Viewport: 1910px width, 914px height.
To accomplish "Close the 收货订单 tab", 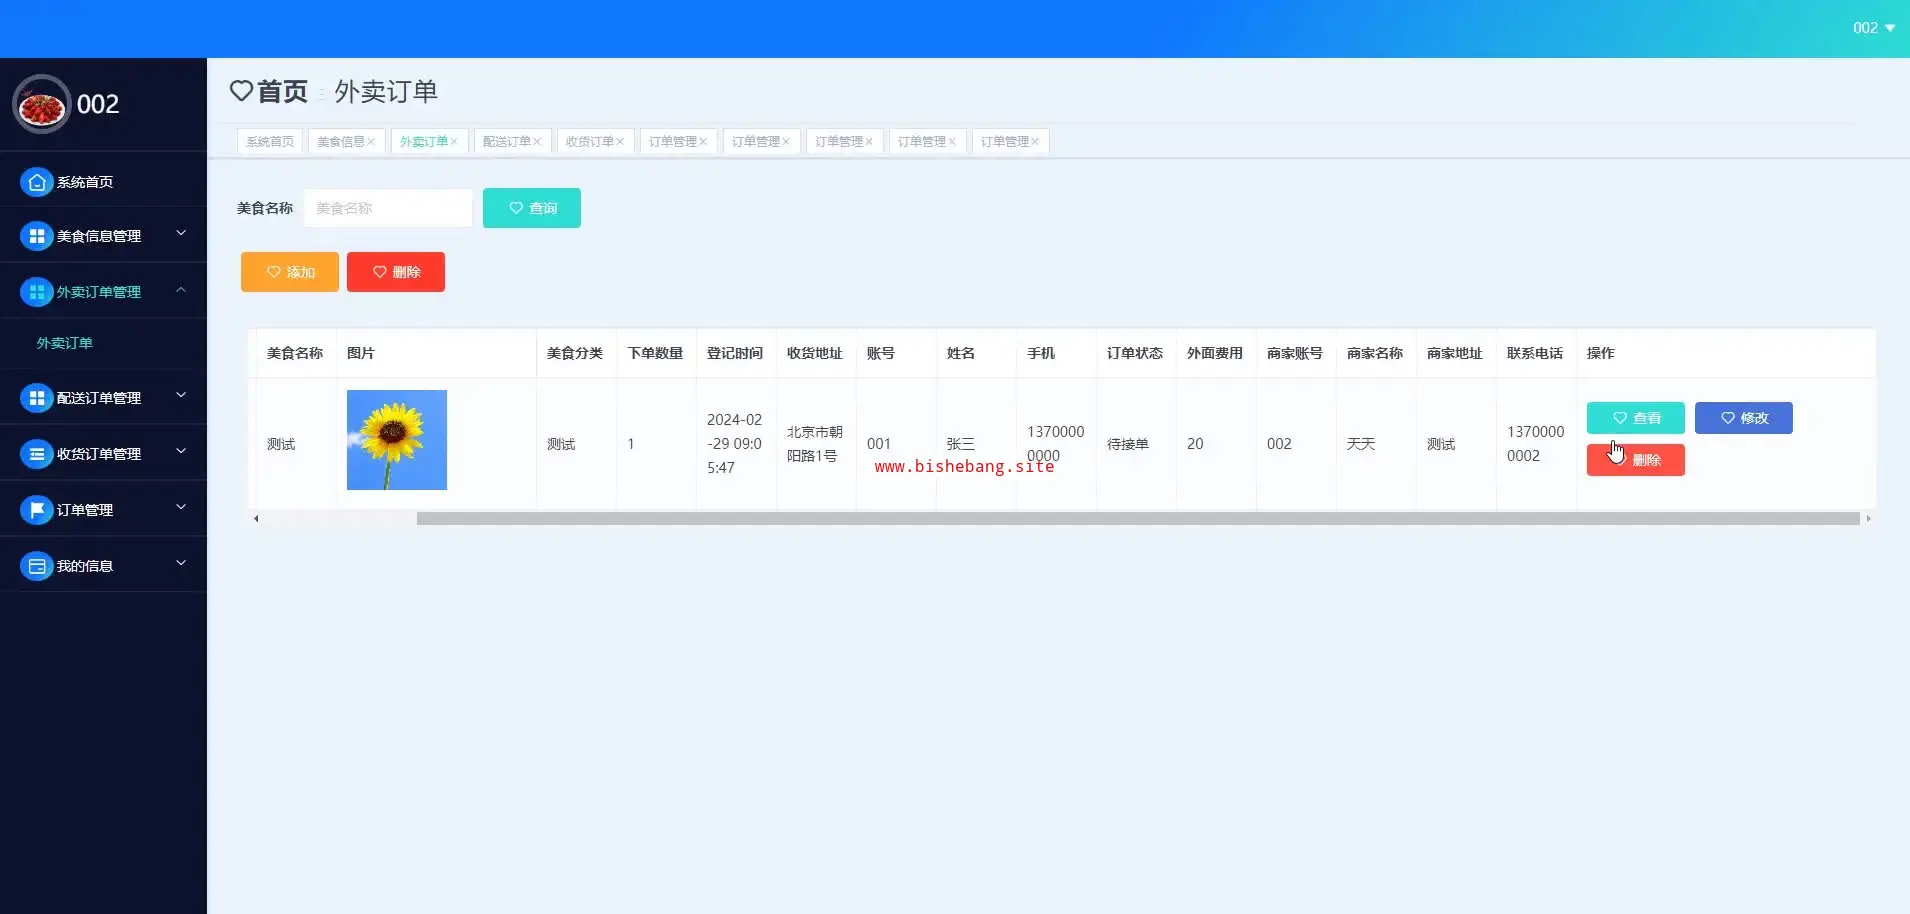I will point(620,142).
